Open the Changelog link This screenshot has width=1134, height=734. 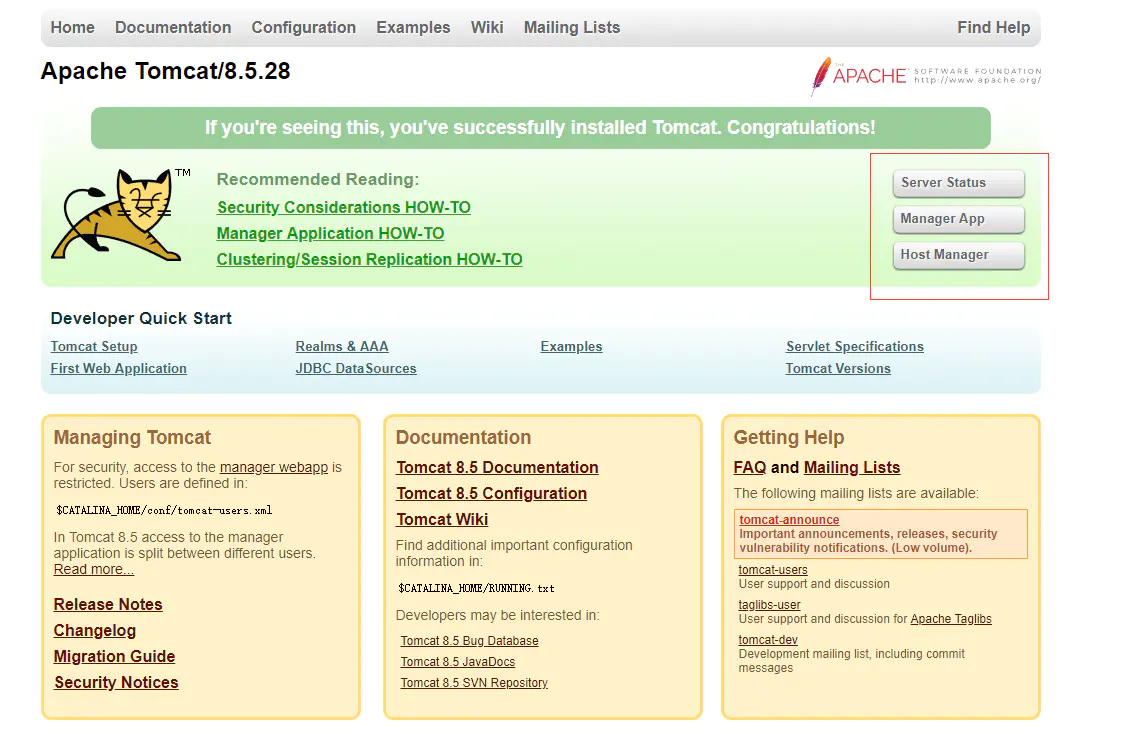(95, 631)
